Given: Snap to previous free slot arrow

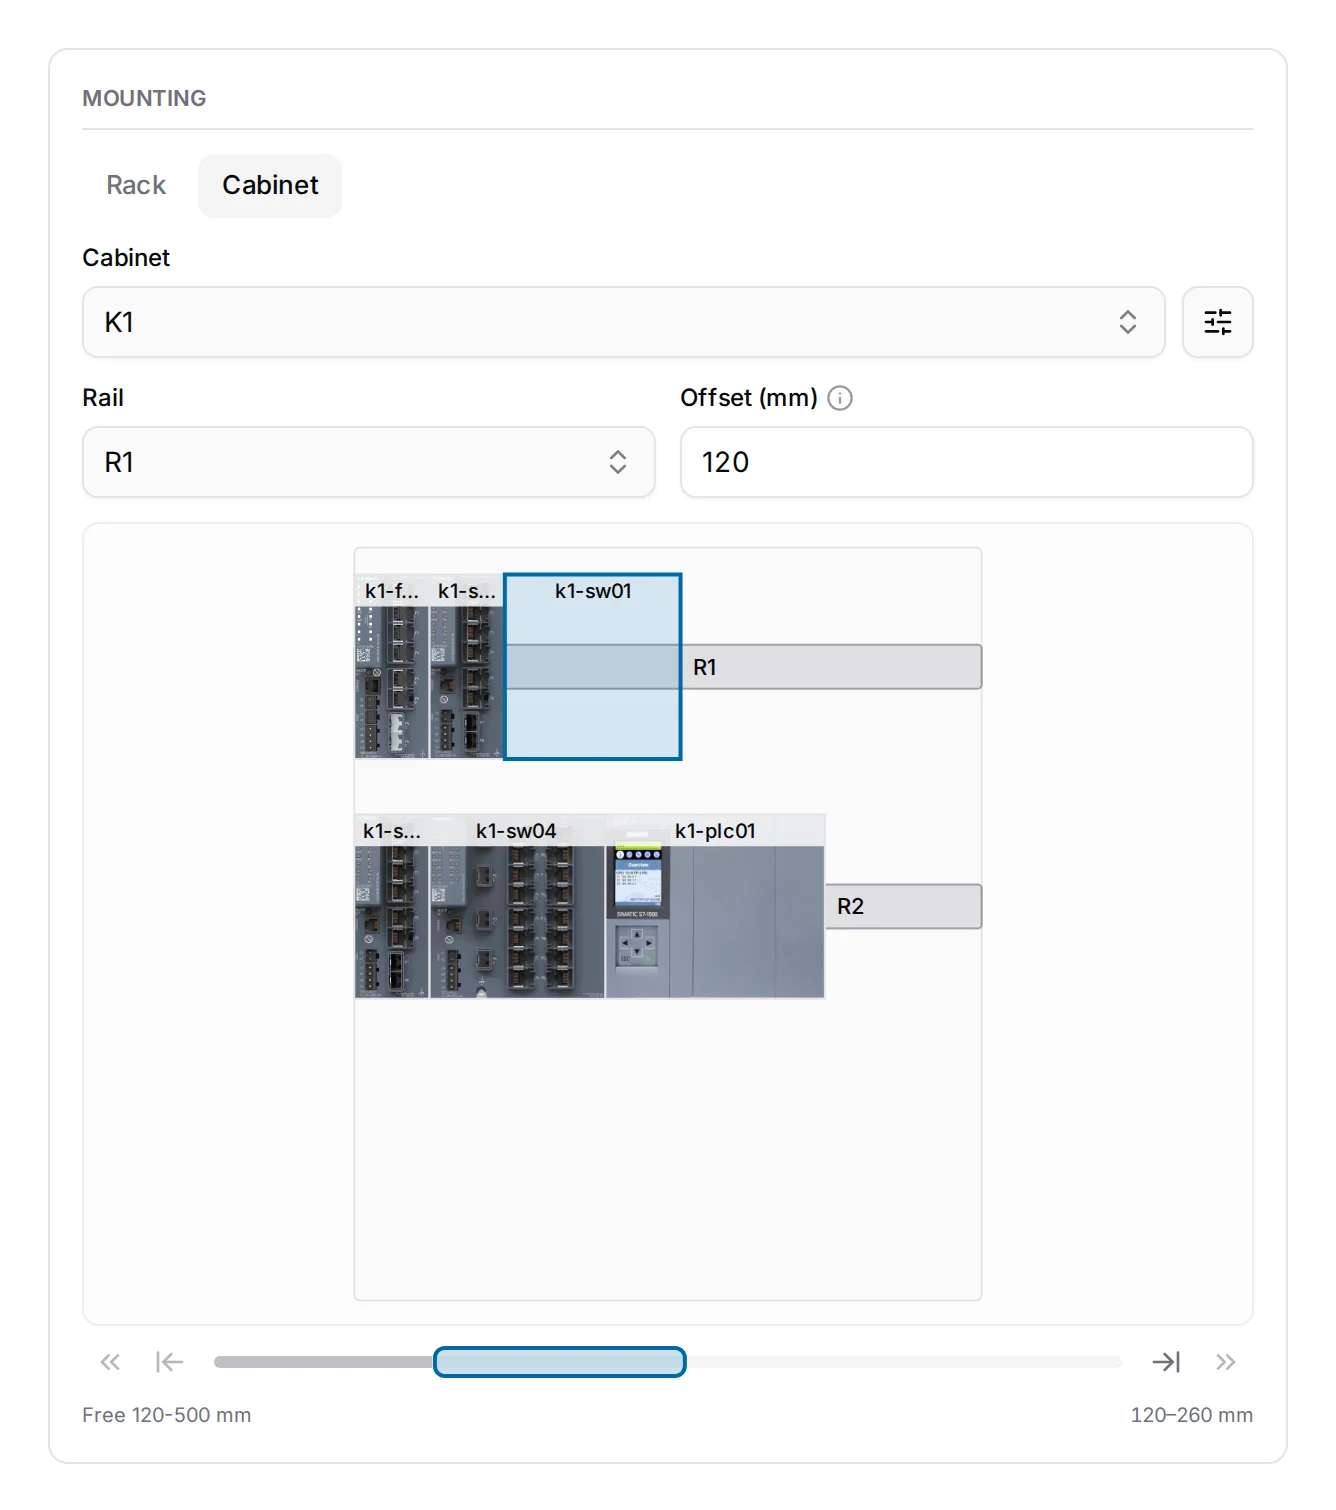Looking at the screenshot, I should [x=169, y=1362].
